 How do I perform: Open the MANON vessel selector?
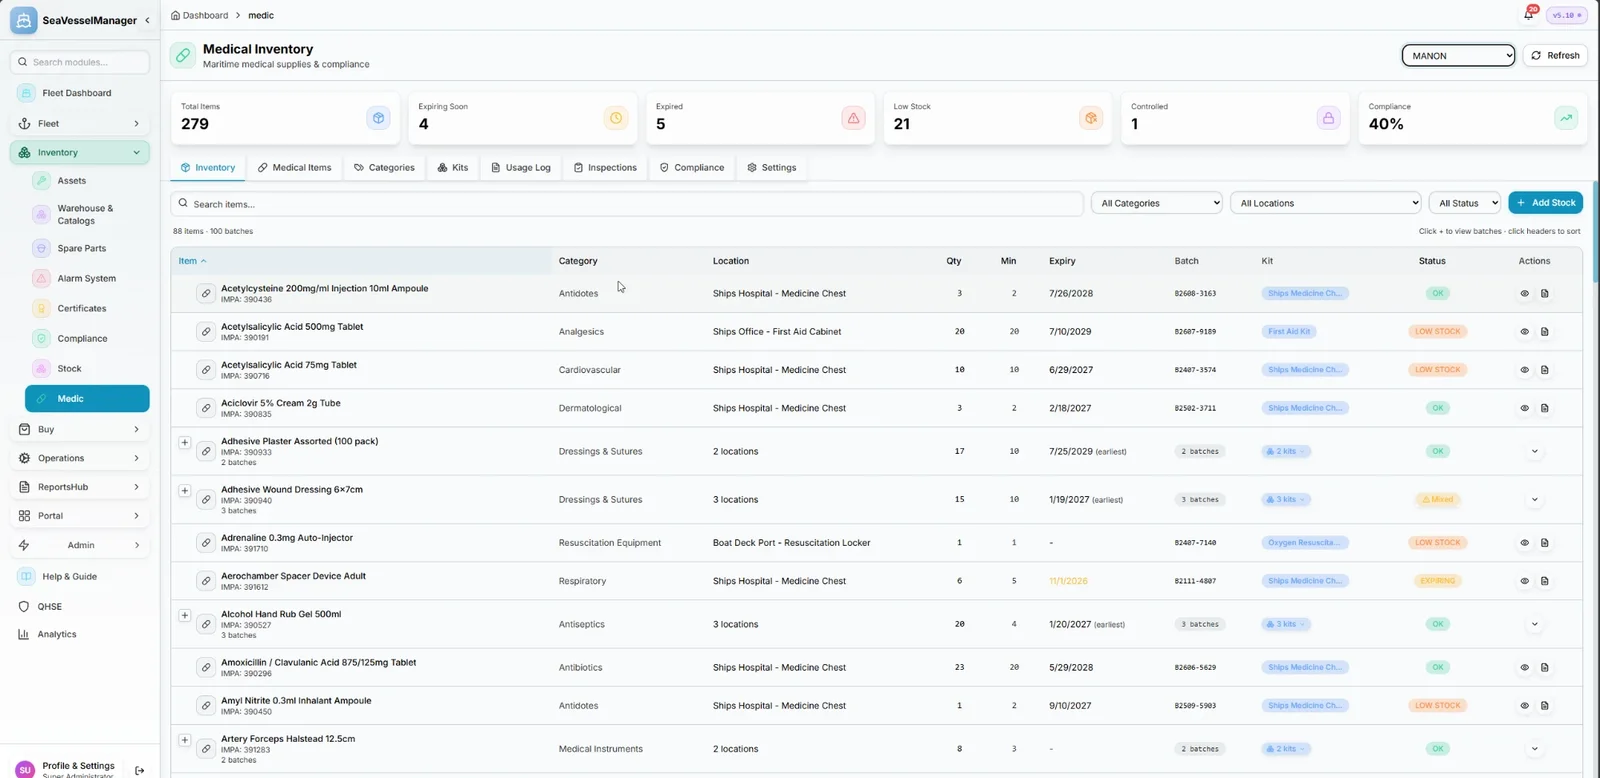[x=1458, y=56]
